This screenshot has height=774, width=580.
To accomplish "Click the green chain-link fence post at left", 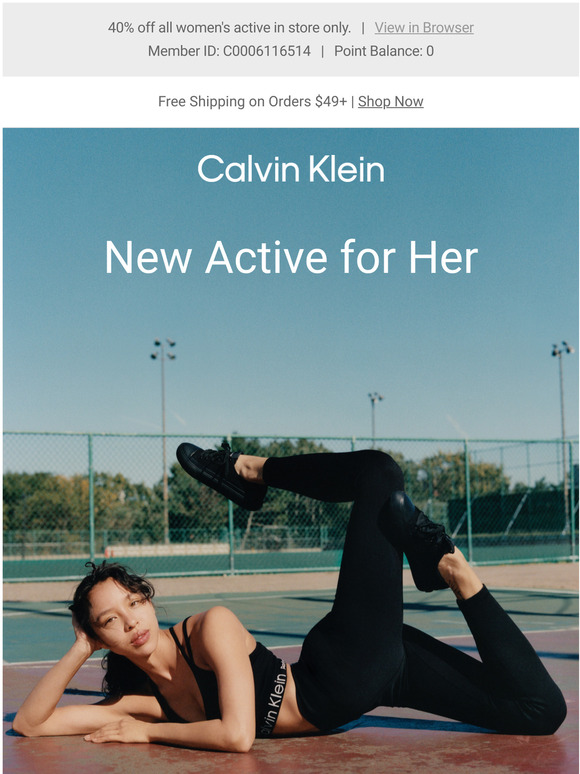I will point(91,498).
